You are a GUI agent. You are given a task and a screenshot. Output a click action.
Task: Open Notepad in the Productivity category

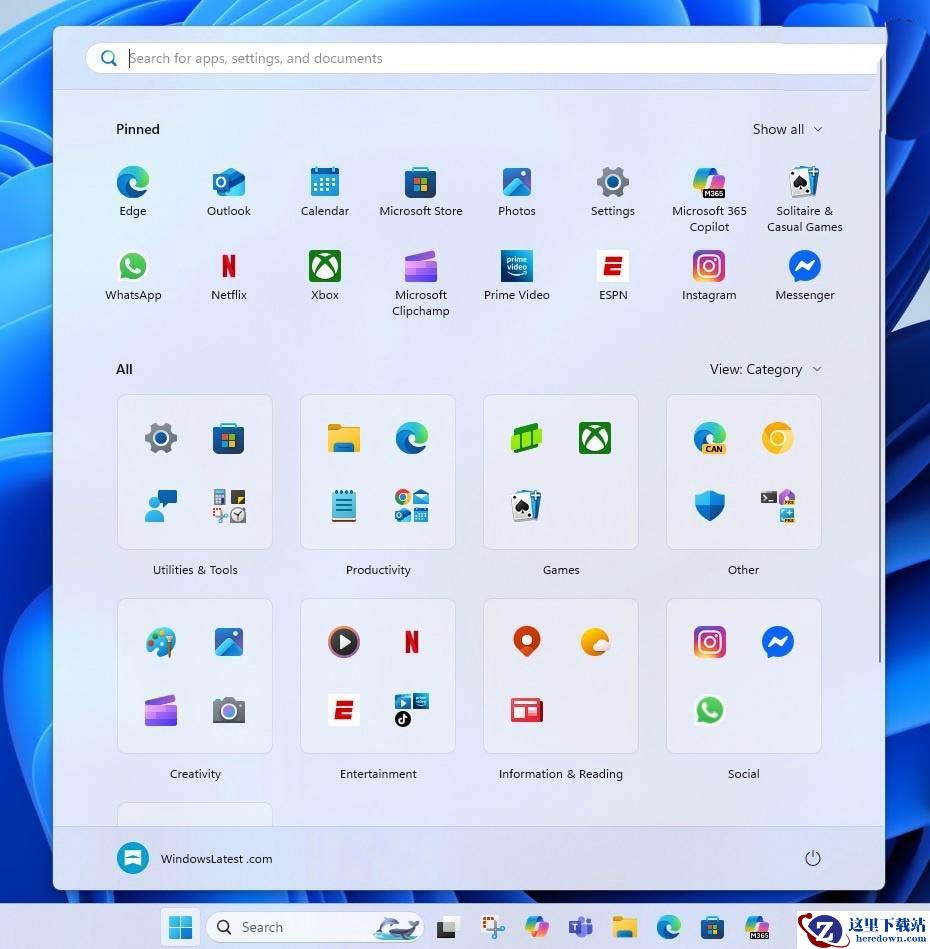click(x=344, y=505)
